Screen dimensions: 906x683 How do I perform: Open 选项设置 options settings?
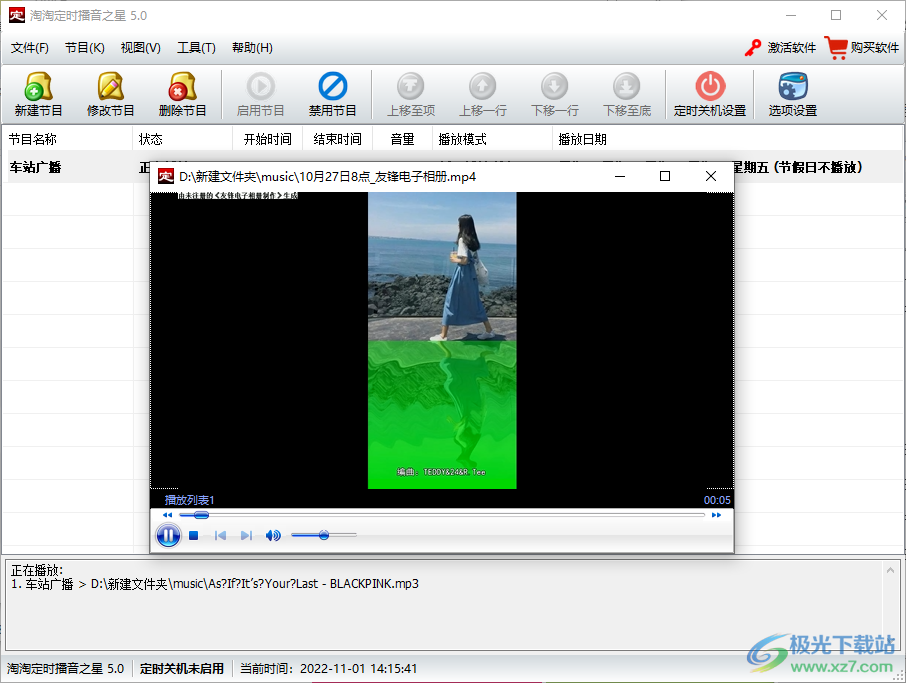coord(793,94)
